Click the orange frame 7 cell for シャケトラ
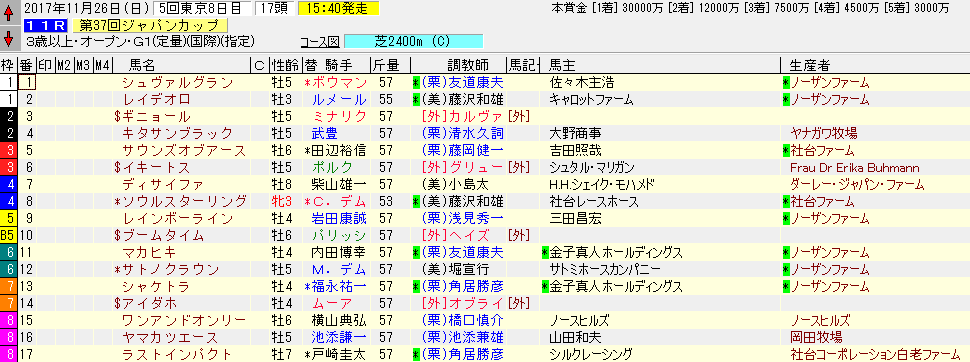The image size is (970, 362). (9, 286)
